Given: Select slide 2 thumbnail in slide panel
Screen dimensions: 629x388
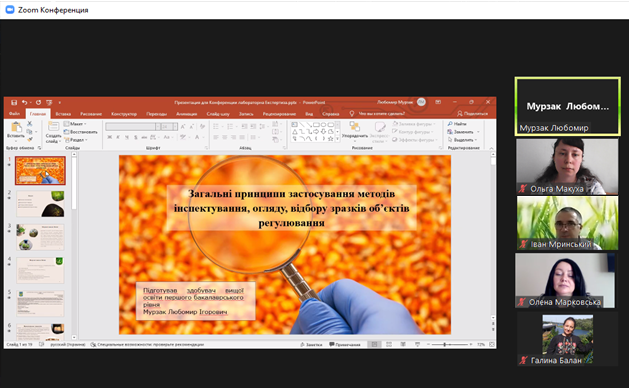Looking at the screenshot, I should [40, 204].
